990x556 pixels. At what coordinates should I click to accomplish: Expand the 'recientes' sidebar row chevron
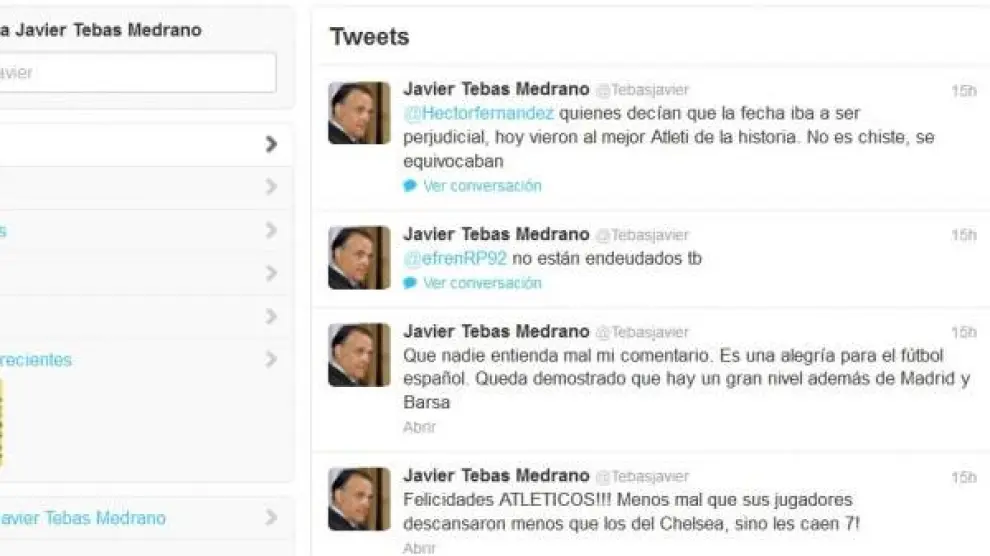271,359
